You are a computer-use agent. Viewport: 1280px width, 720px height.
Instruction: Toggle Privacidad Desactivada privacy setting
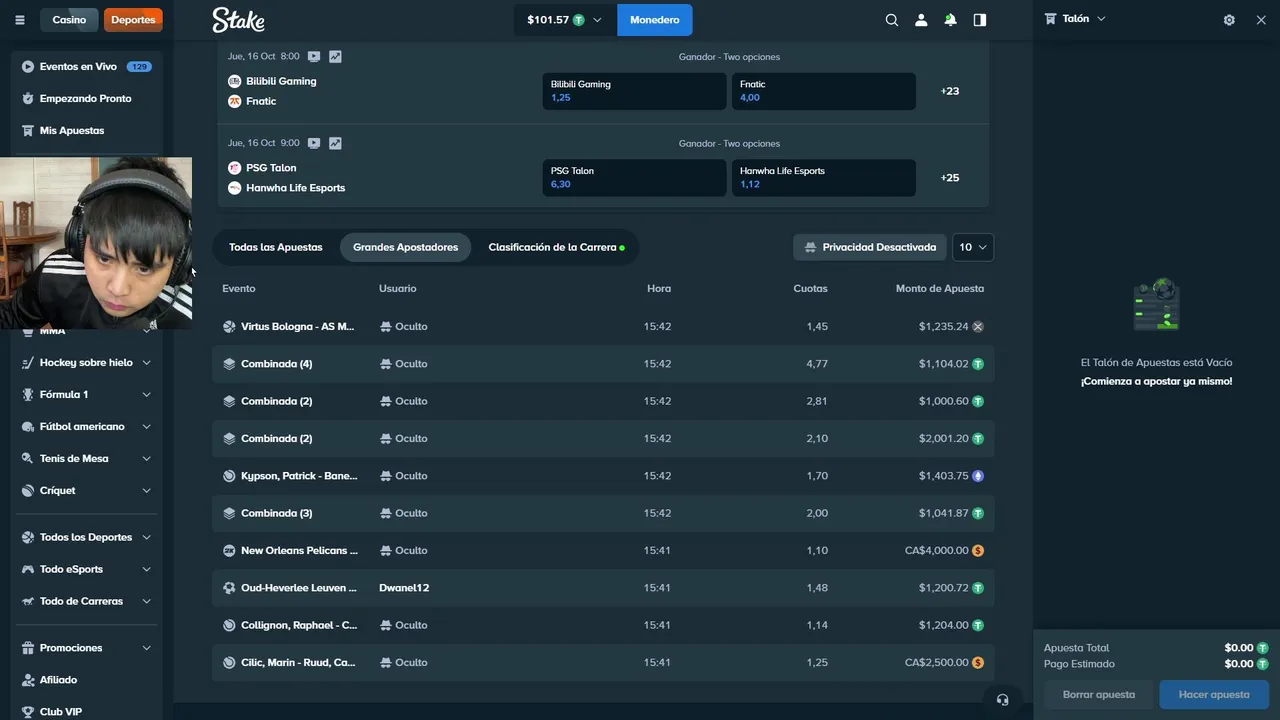pos(870,247)
